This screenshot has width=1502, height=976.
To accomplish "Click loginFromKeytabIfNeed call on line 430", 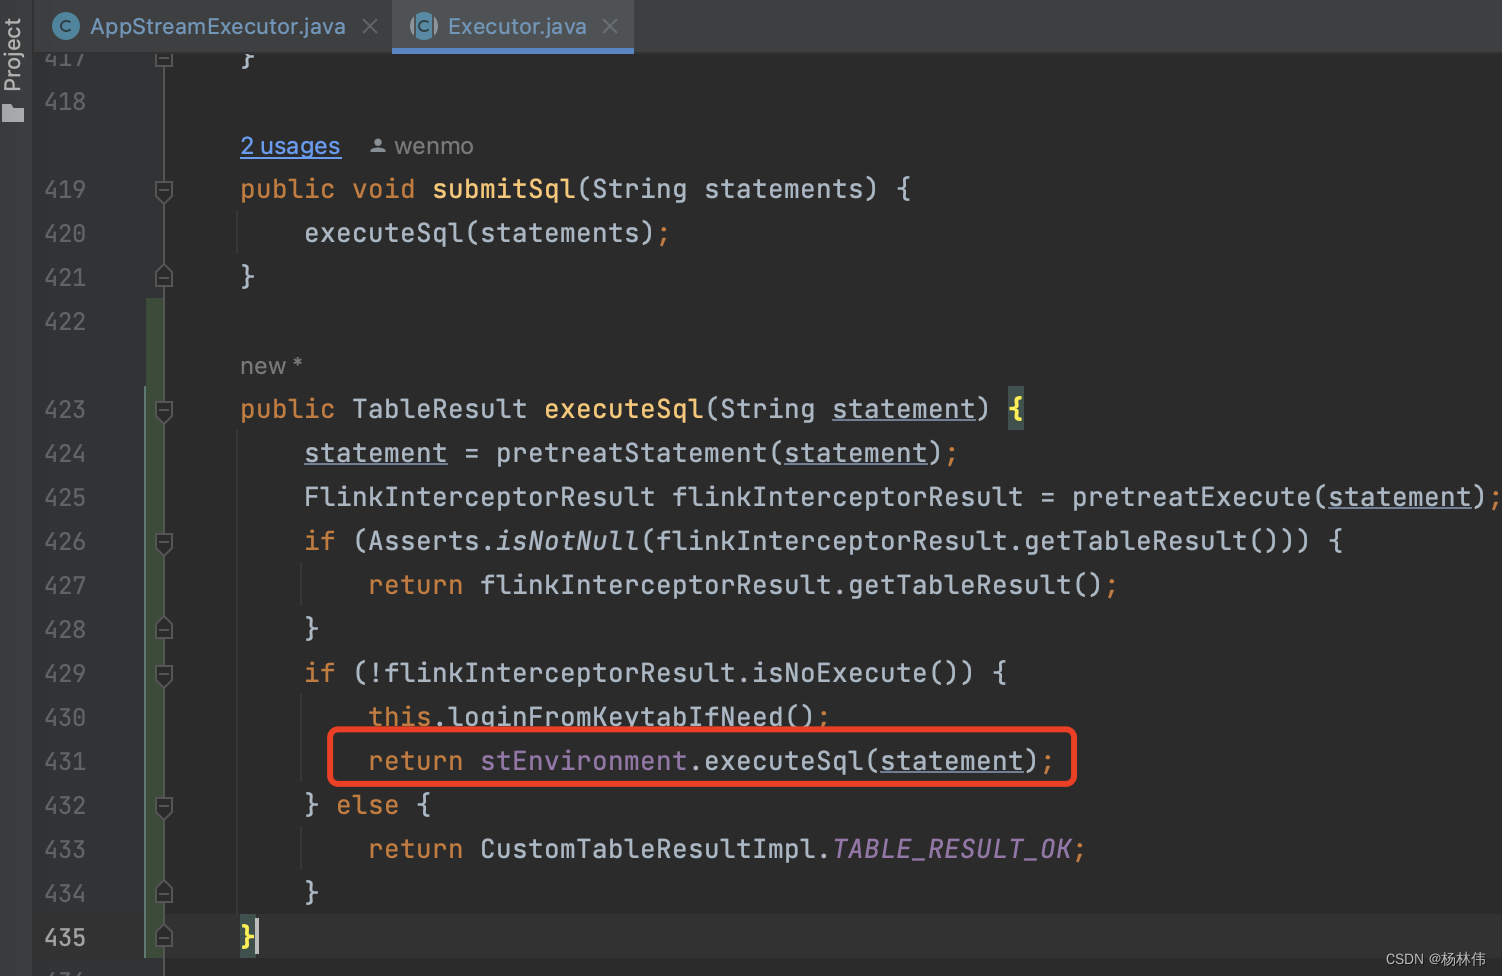I will pos(616,717).
